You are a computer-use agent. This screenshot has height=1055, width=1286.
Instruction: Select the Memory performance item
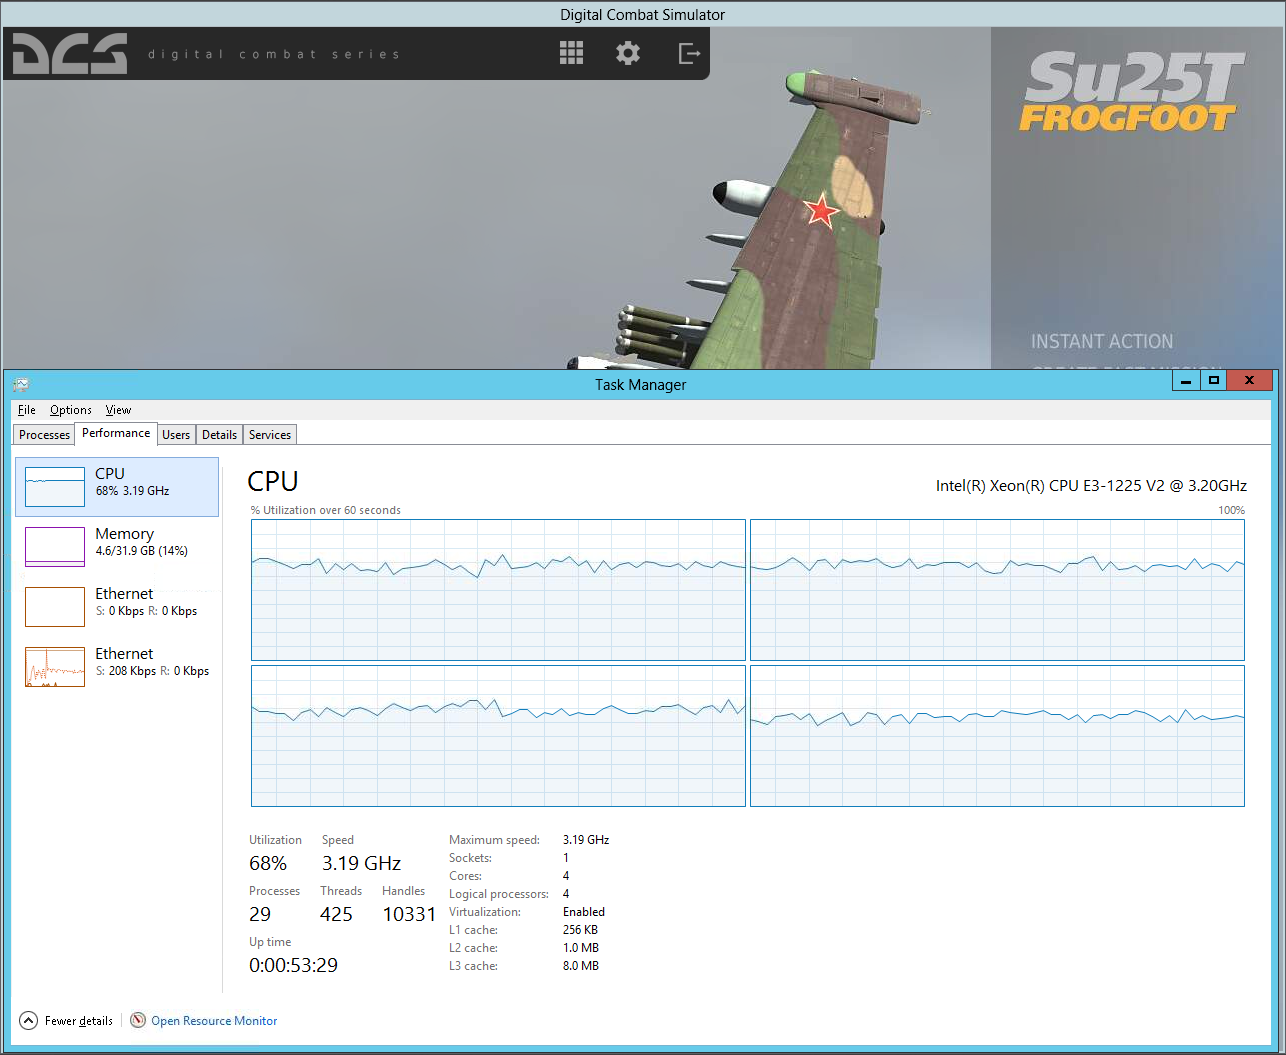(117, 546)
